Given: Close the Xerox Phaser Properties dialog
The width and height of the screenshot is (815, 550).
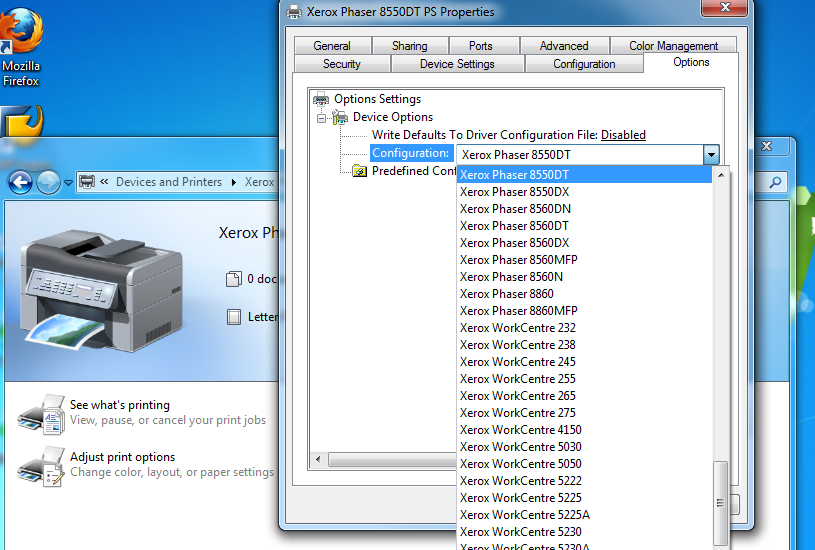Looking at the screenshot, I should (x=725, y=7).
